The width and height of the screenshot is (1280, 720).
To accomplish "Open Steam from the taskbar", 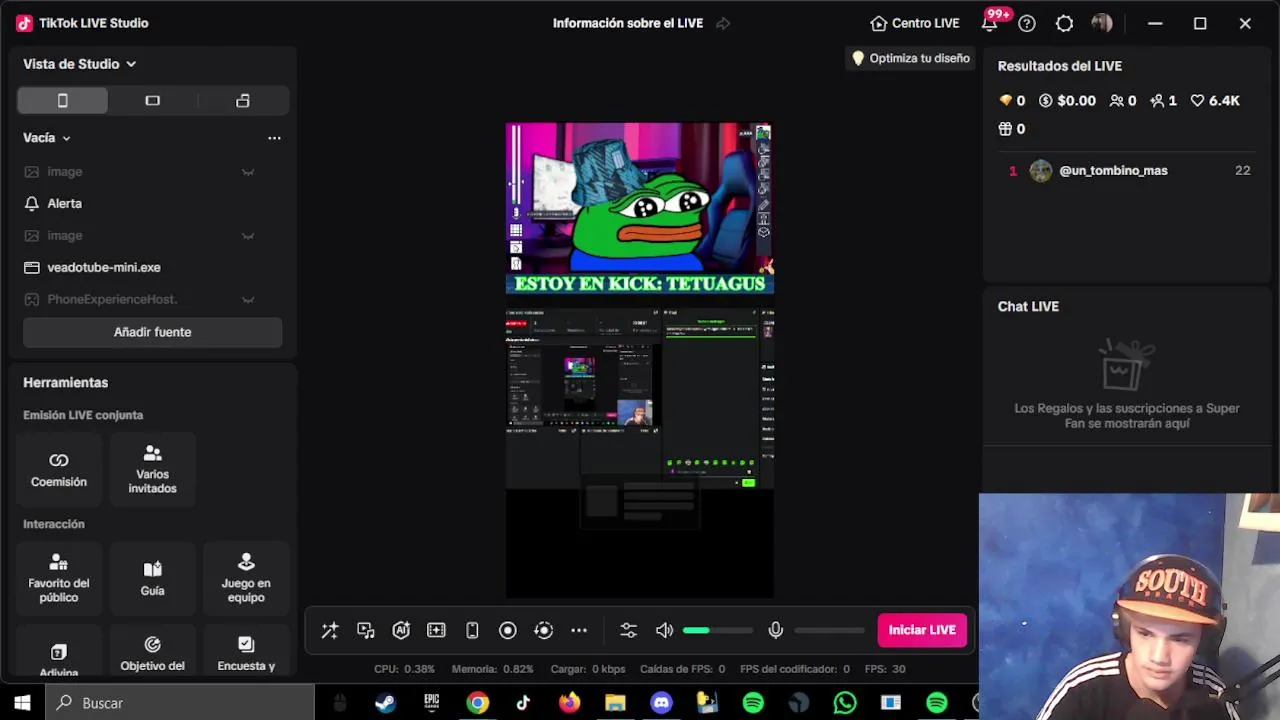I will pos(385,703).
